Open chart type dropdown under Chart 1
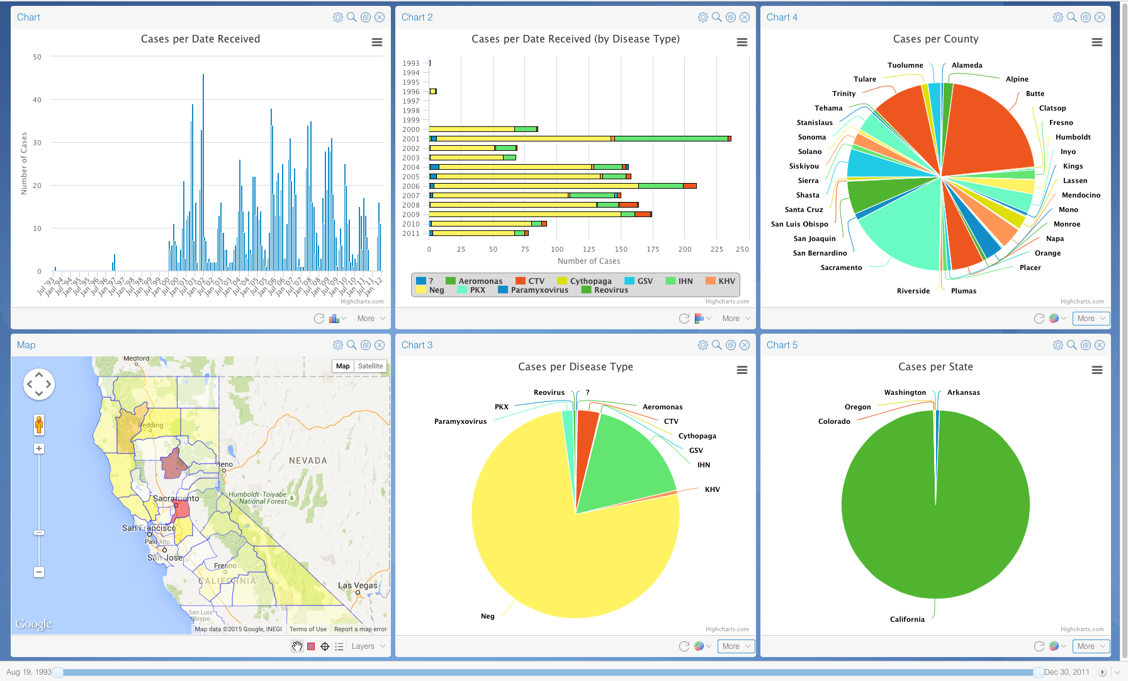This screenshot has width=1128, height=681. (x=337, y=319)
